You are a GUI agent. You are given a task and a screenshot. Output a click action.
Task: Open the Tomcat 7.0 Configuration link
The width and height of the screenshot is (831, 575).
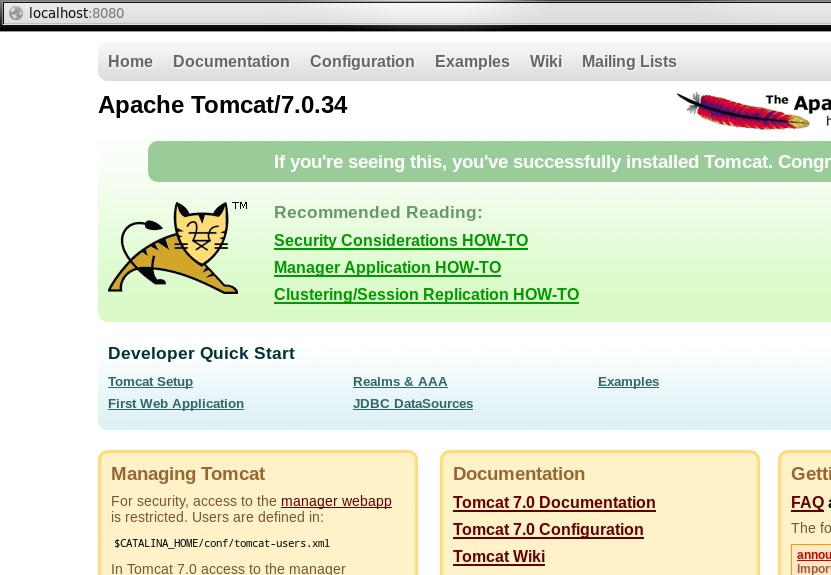tap(548, 529)
